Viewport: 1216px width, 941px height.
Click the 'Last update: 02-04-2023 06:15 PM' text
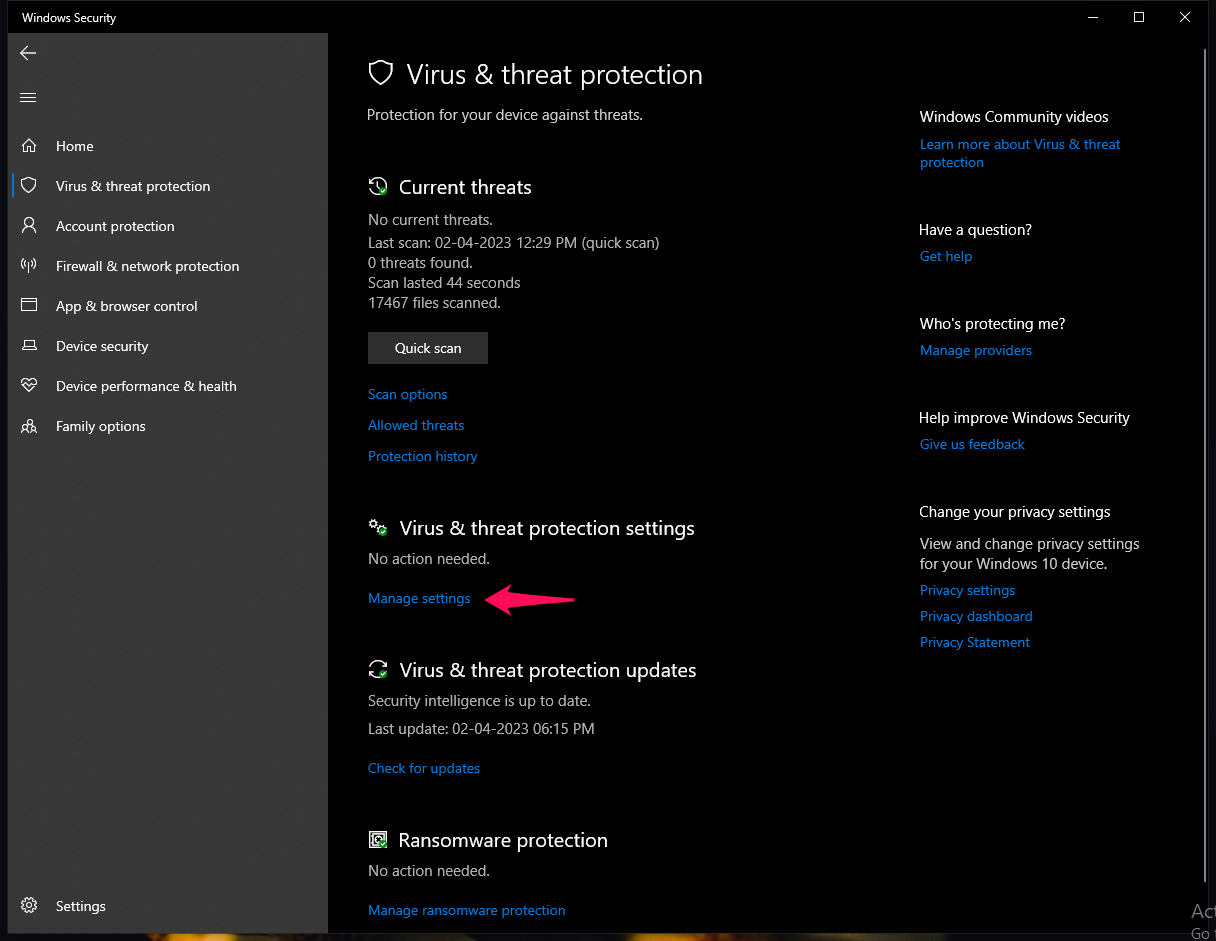point(481,729)
